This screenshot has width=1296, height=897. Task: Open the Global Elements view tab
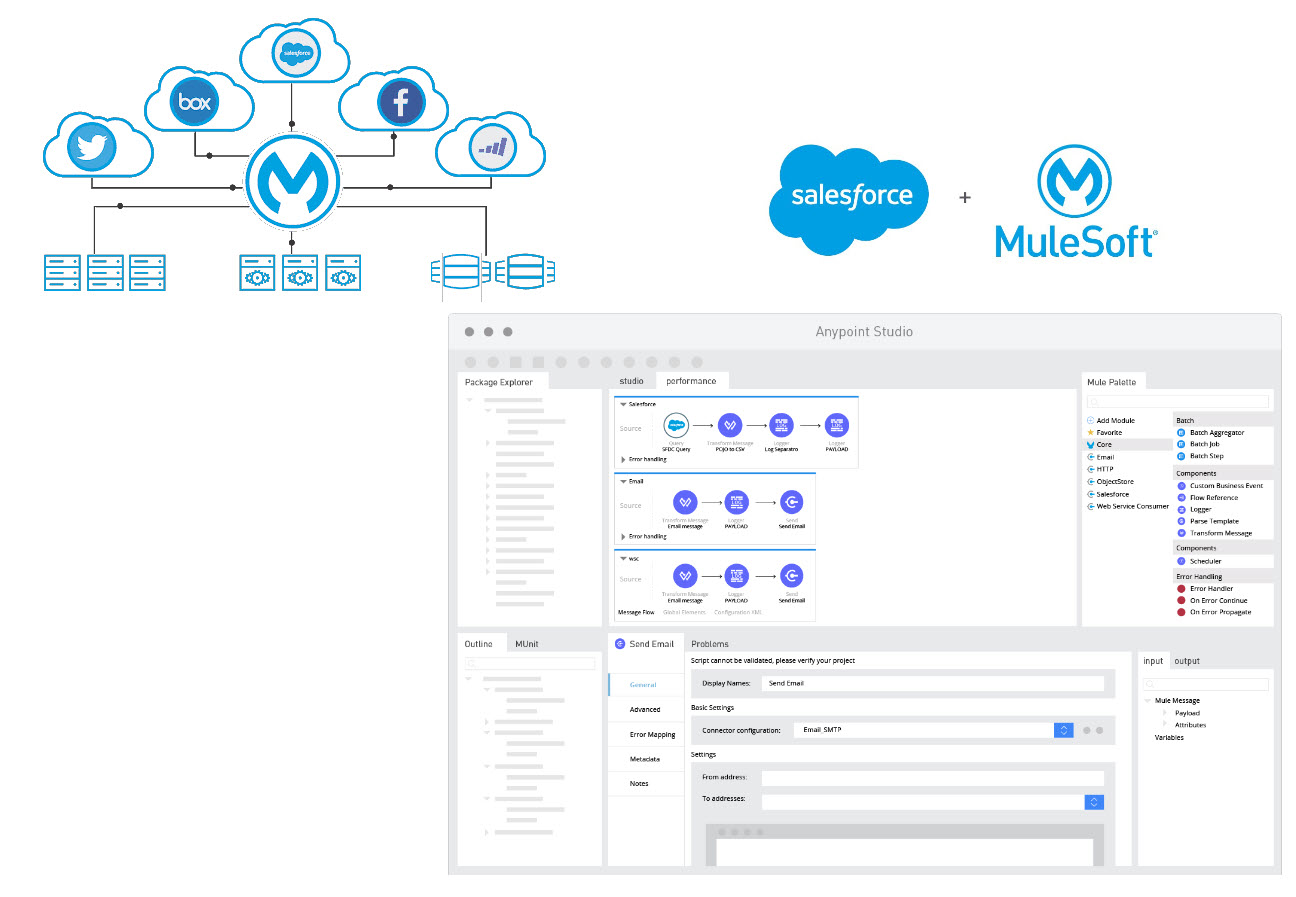click(x=684, y=612)
